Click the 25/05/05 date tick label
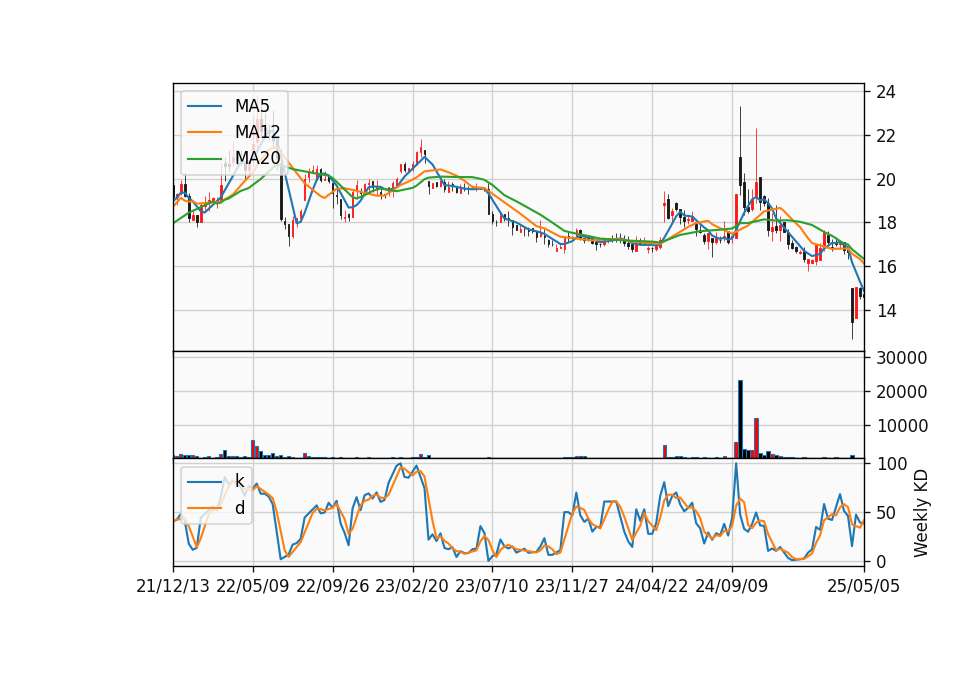Viewport: 960px width, 690px height. pos(863,586)
